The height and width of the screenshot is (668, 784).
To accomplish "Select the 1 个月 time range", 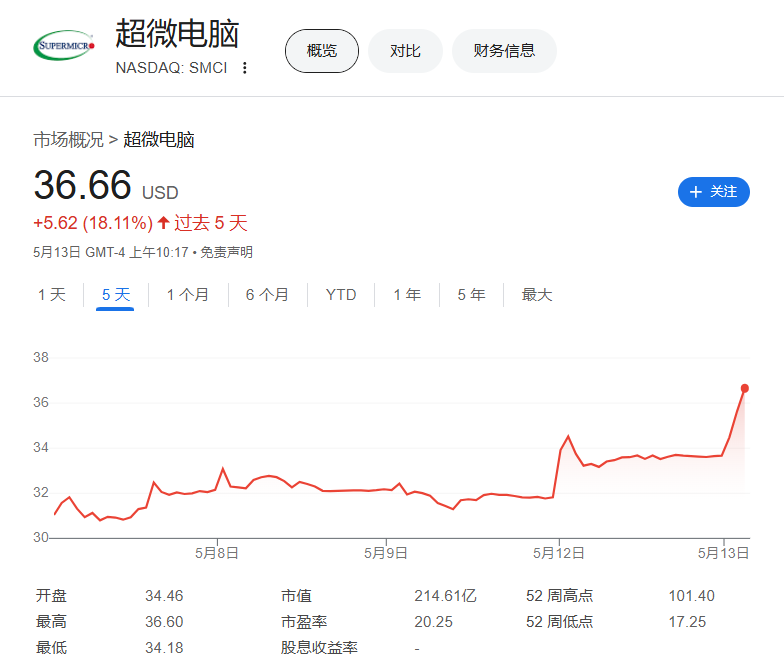I will point(188,294).
